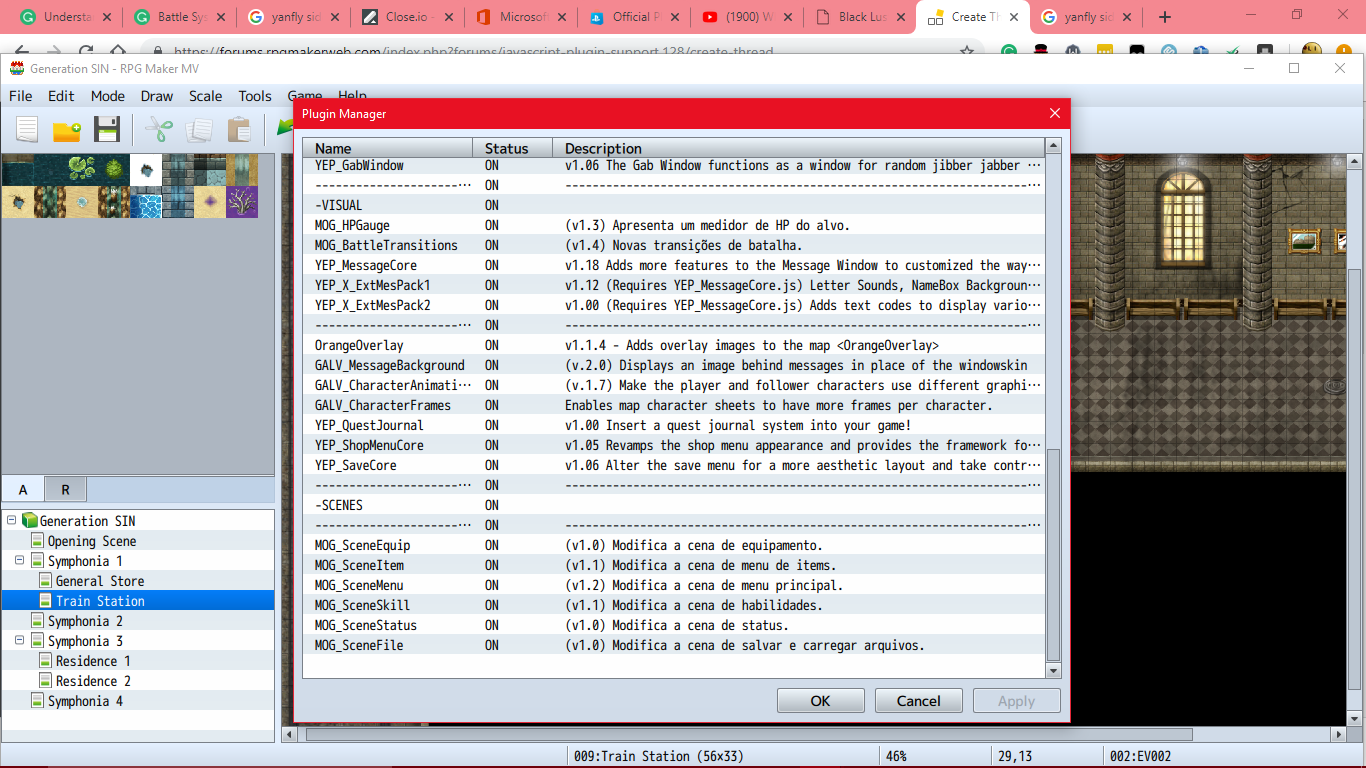Open the File menu
Screen dimensions: 1366x768
click(20, 96)
